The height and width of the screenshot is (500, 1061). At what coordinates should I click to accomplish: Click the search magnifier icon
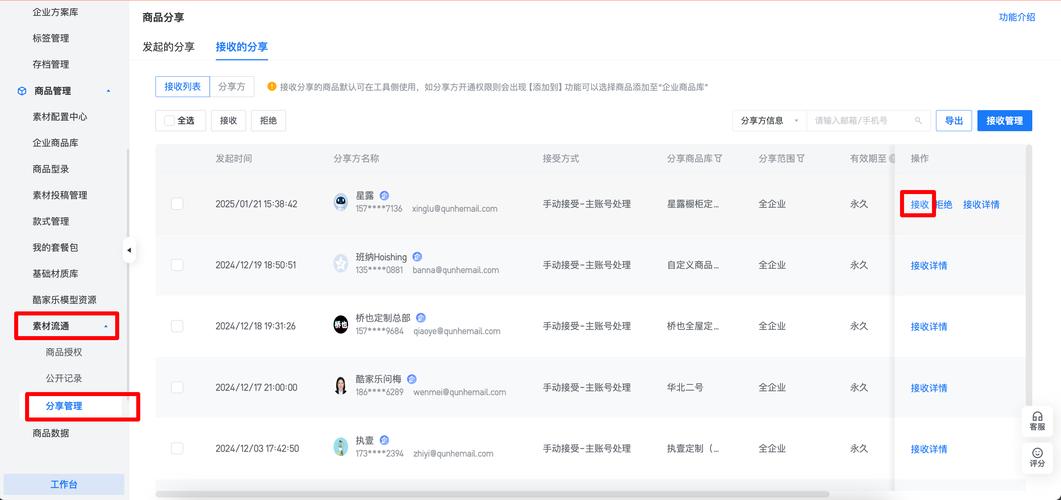(x=919, y=121)
